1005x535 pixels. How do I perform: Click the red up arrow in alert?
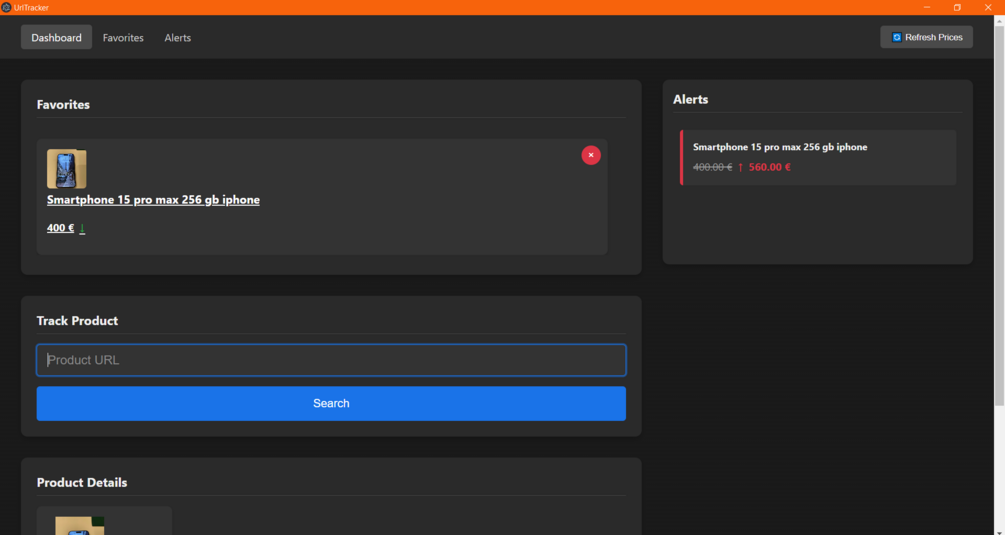(x=740, y=167)
